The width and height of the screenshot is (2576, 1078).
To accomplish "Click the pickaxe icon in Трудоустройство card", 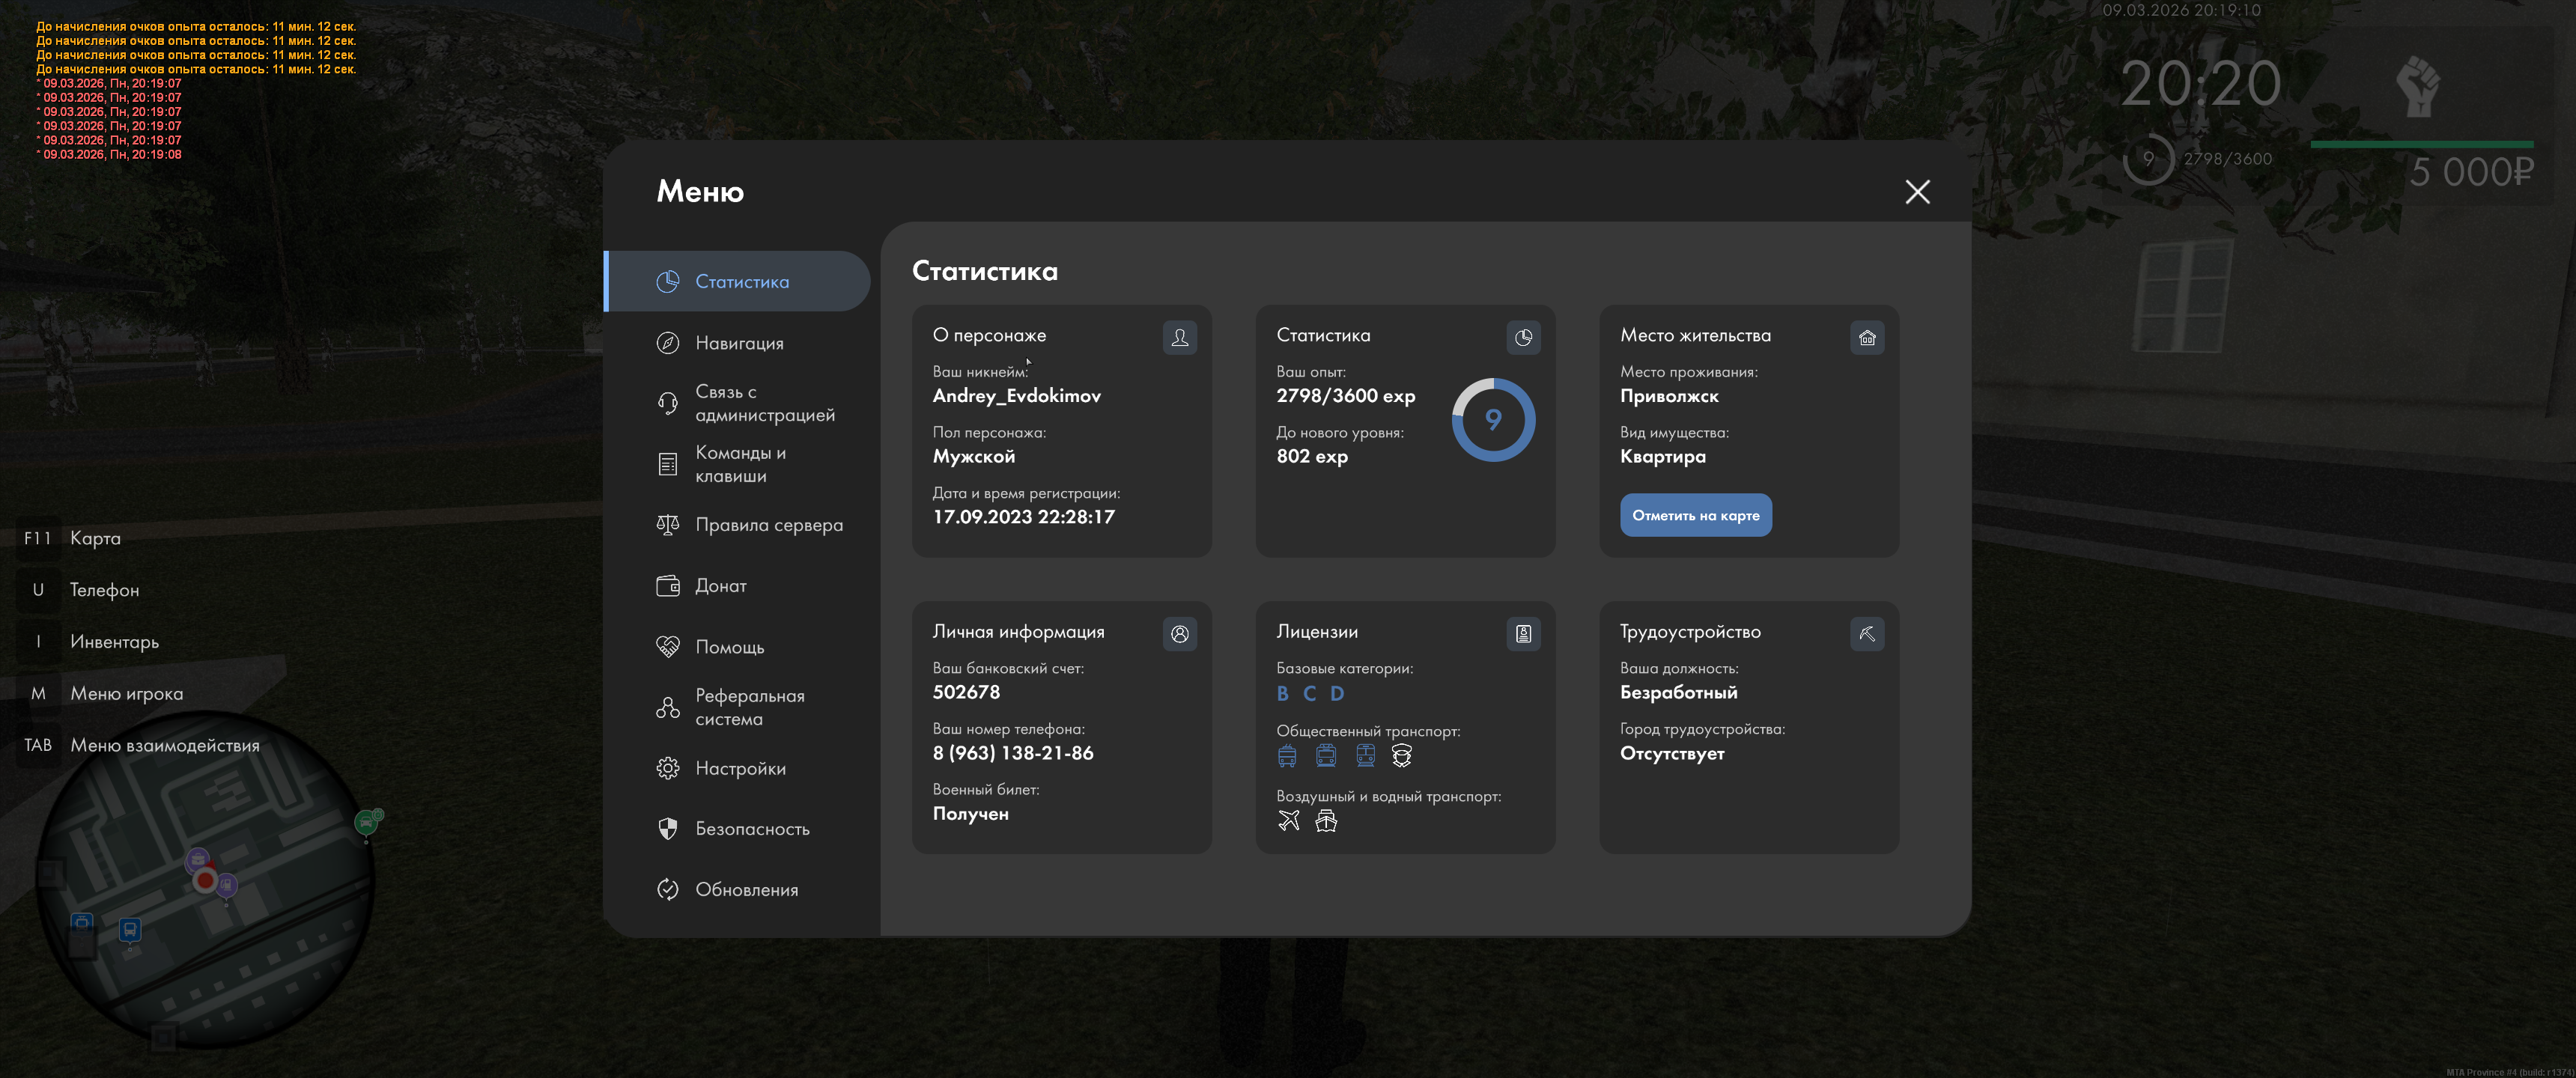I will click(x=1866, y=634).
